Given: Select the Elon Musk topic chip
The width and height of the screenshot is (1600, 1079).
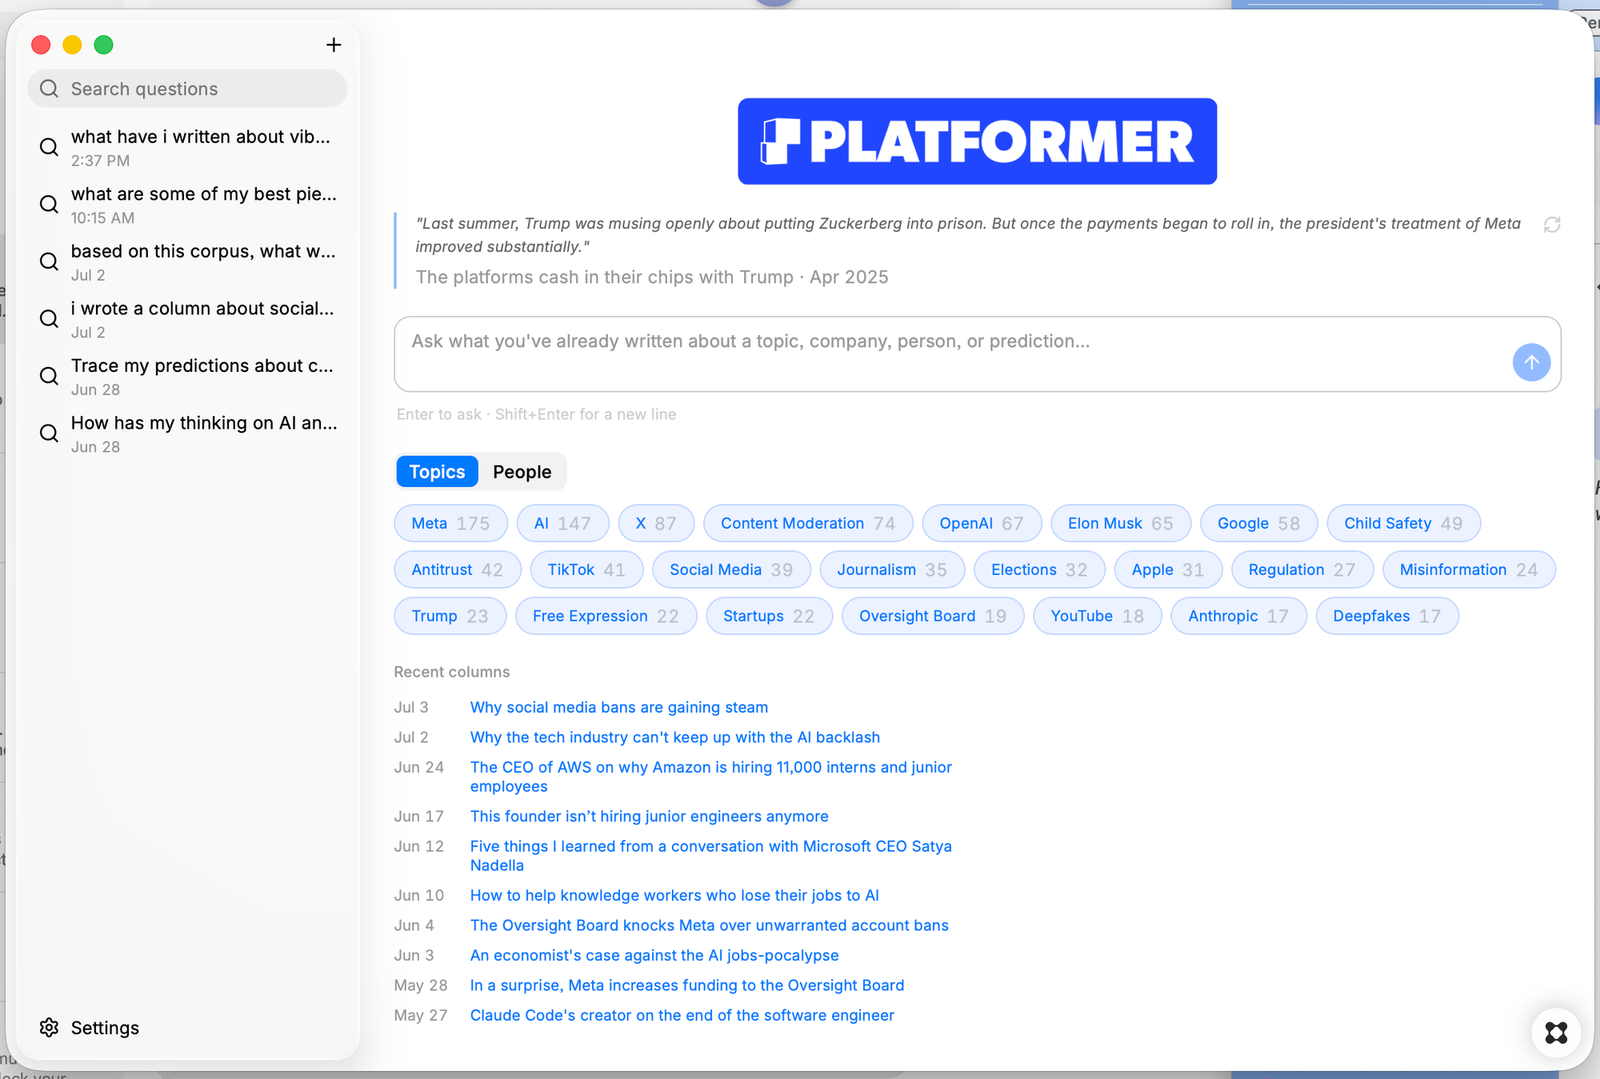Looking at the screenshot, I should 1121,523.
